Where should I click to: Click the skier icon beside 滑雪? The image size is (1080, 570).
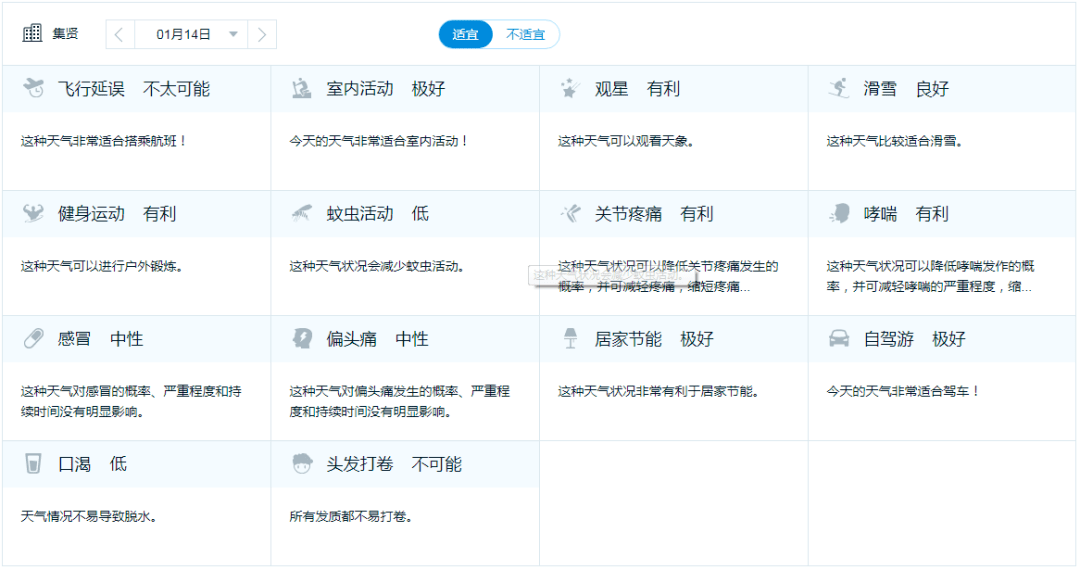coord(839,88)
